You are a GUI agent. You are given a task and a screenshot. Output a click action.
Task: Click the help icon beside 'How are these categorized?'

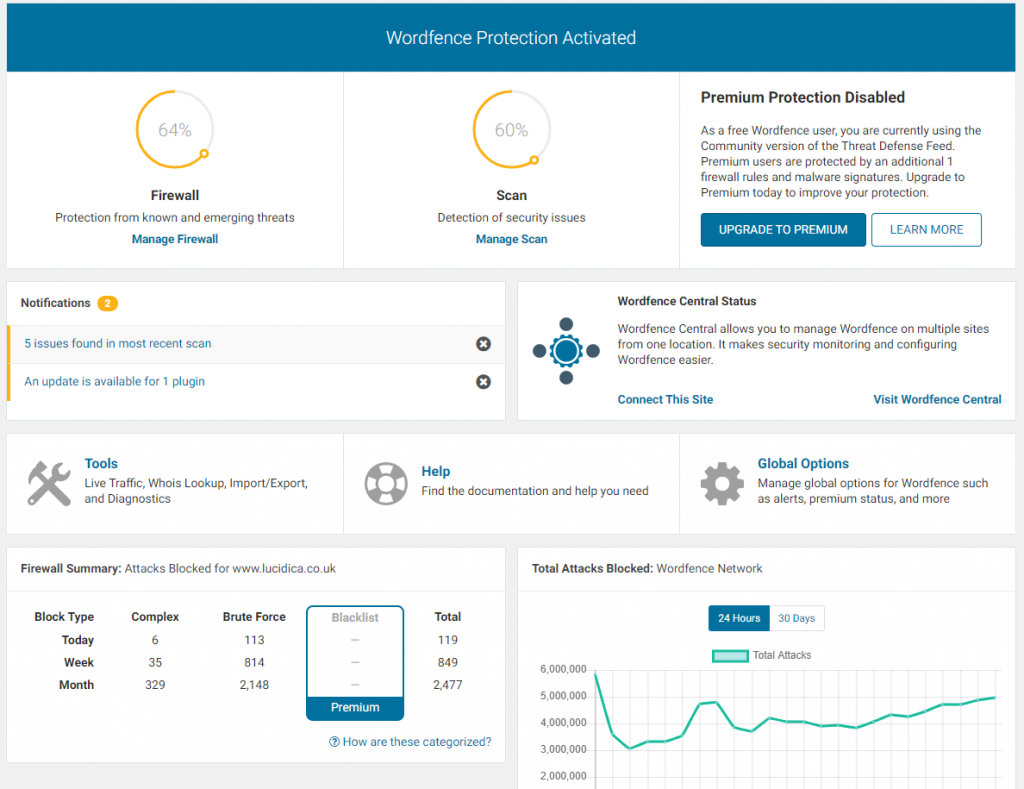pos(334,742)
